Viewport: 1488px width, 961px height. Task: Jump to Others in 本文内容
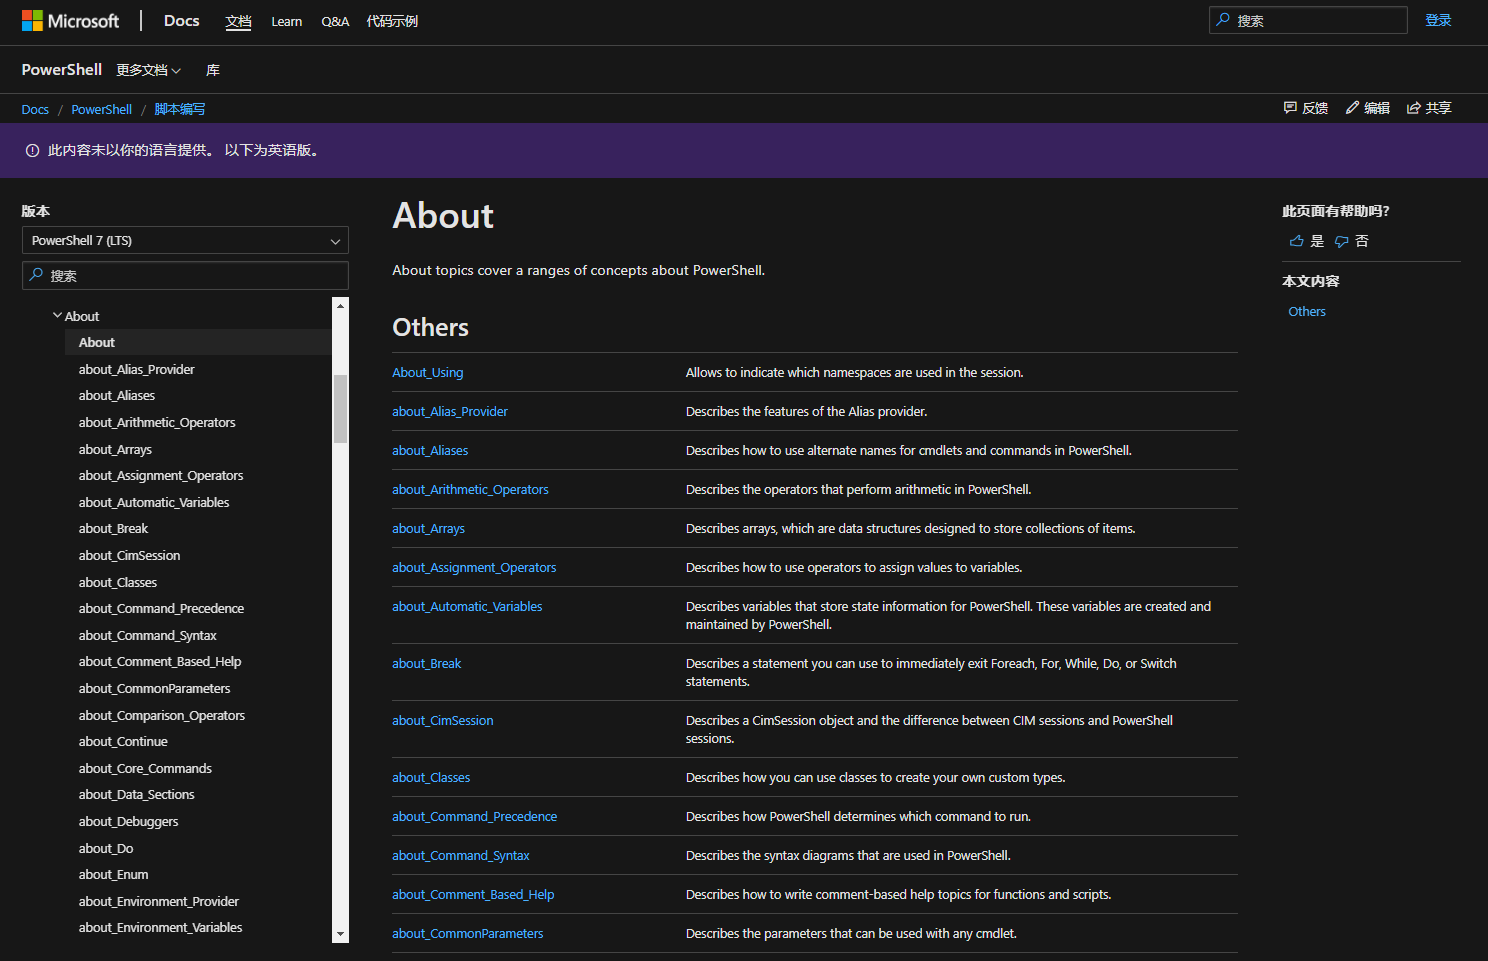pyautogui.click(x=1306, y=311)
